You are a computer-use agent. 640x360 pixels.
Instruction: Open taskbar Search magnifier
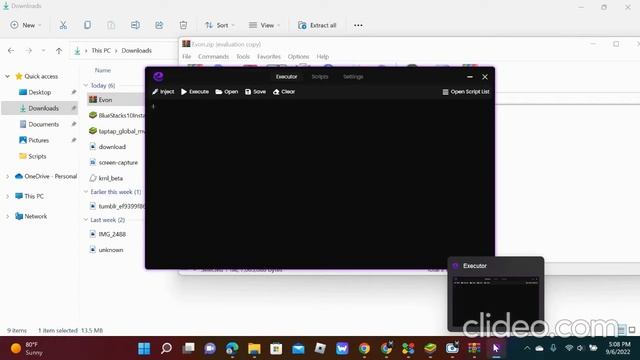166,348
